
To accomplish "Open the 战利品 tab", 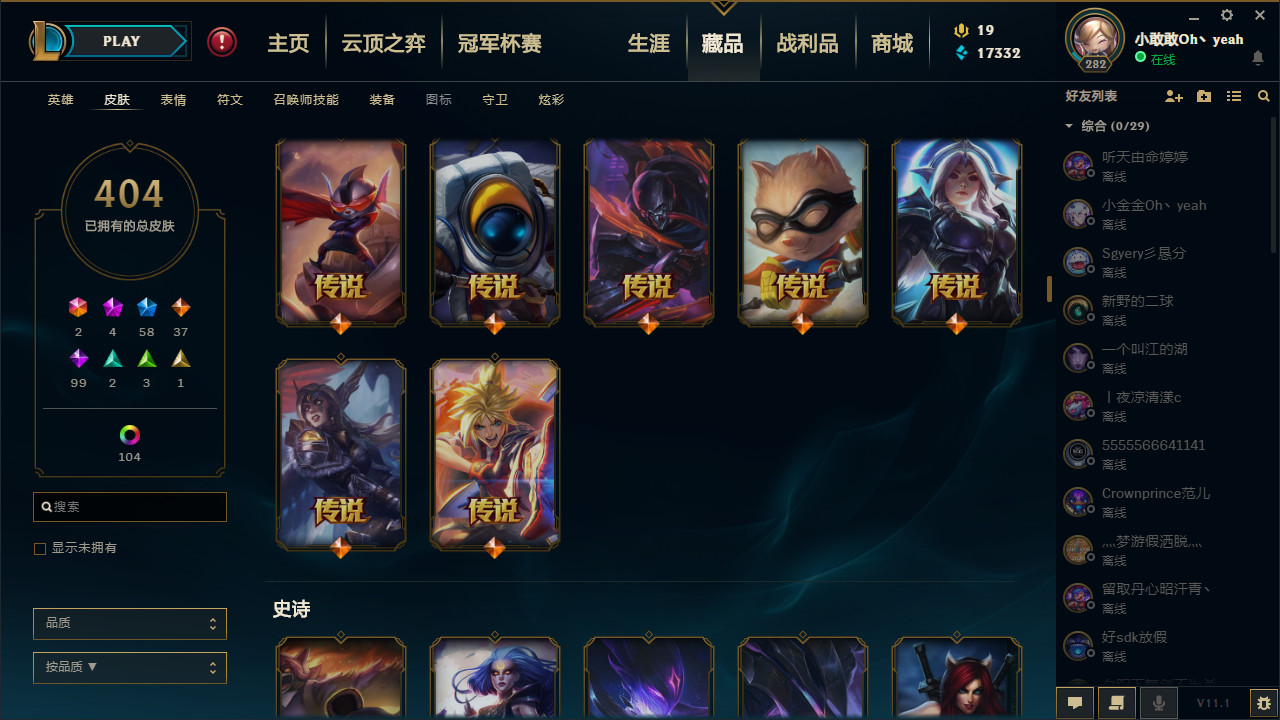I will coord(808,43).
